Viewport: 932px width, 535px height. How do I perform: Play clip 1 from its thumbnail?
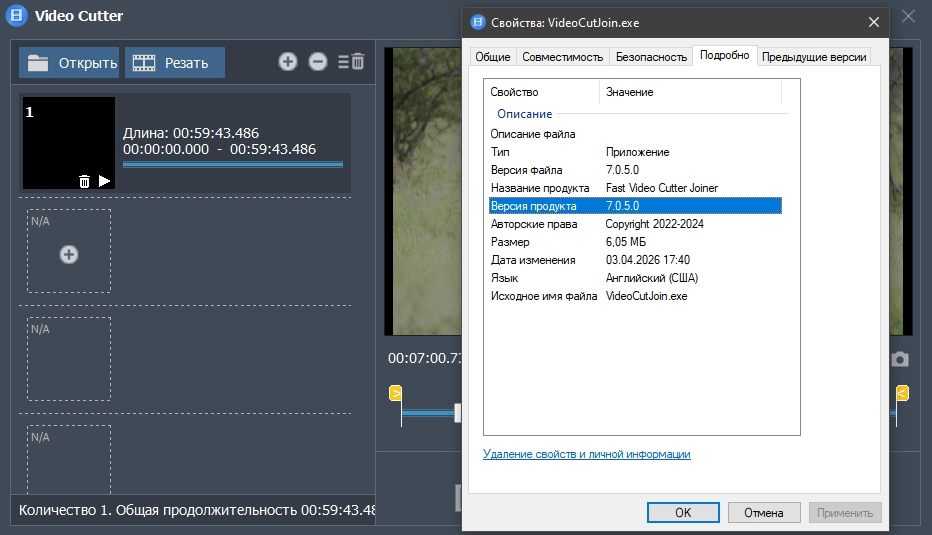(x=104, y=181)
